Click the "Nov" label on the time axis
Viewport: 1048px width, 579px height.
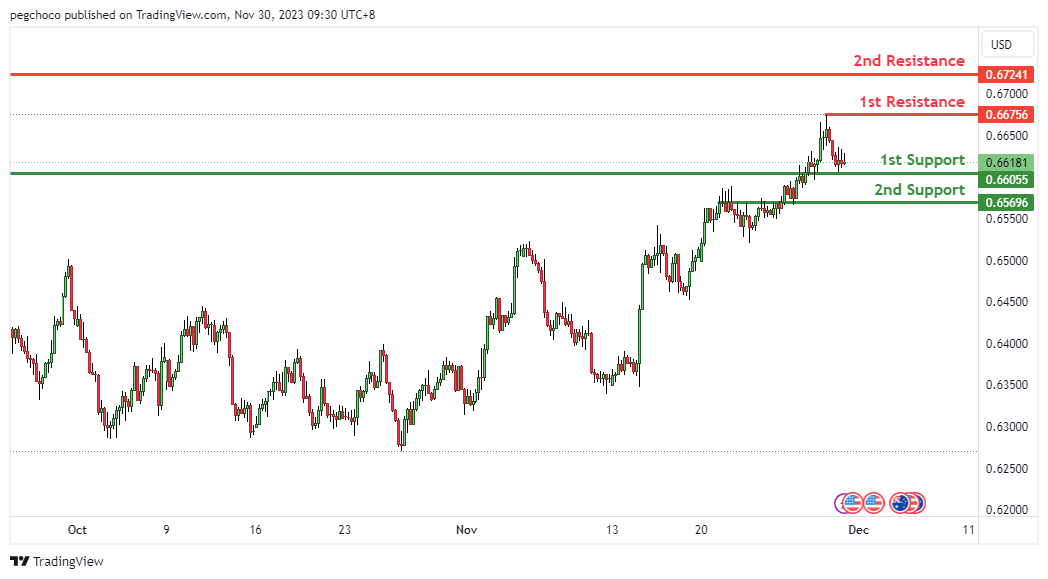(x=466, y=530)
